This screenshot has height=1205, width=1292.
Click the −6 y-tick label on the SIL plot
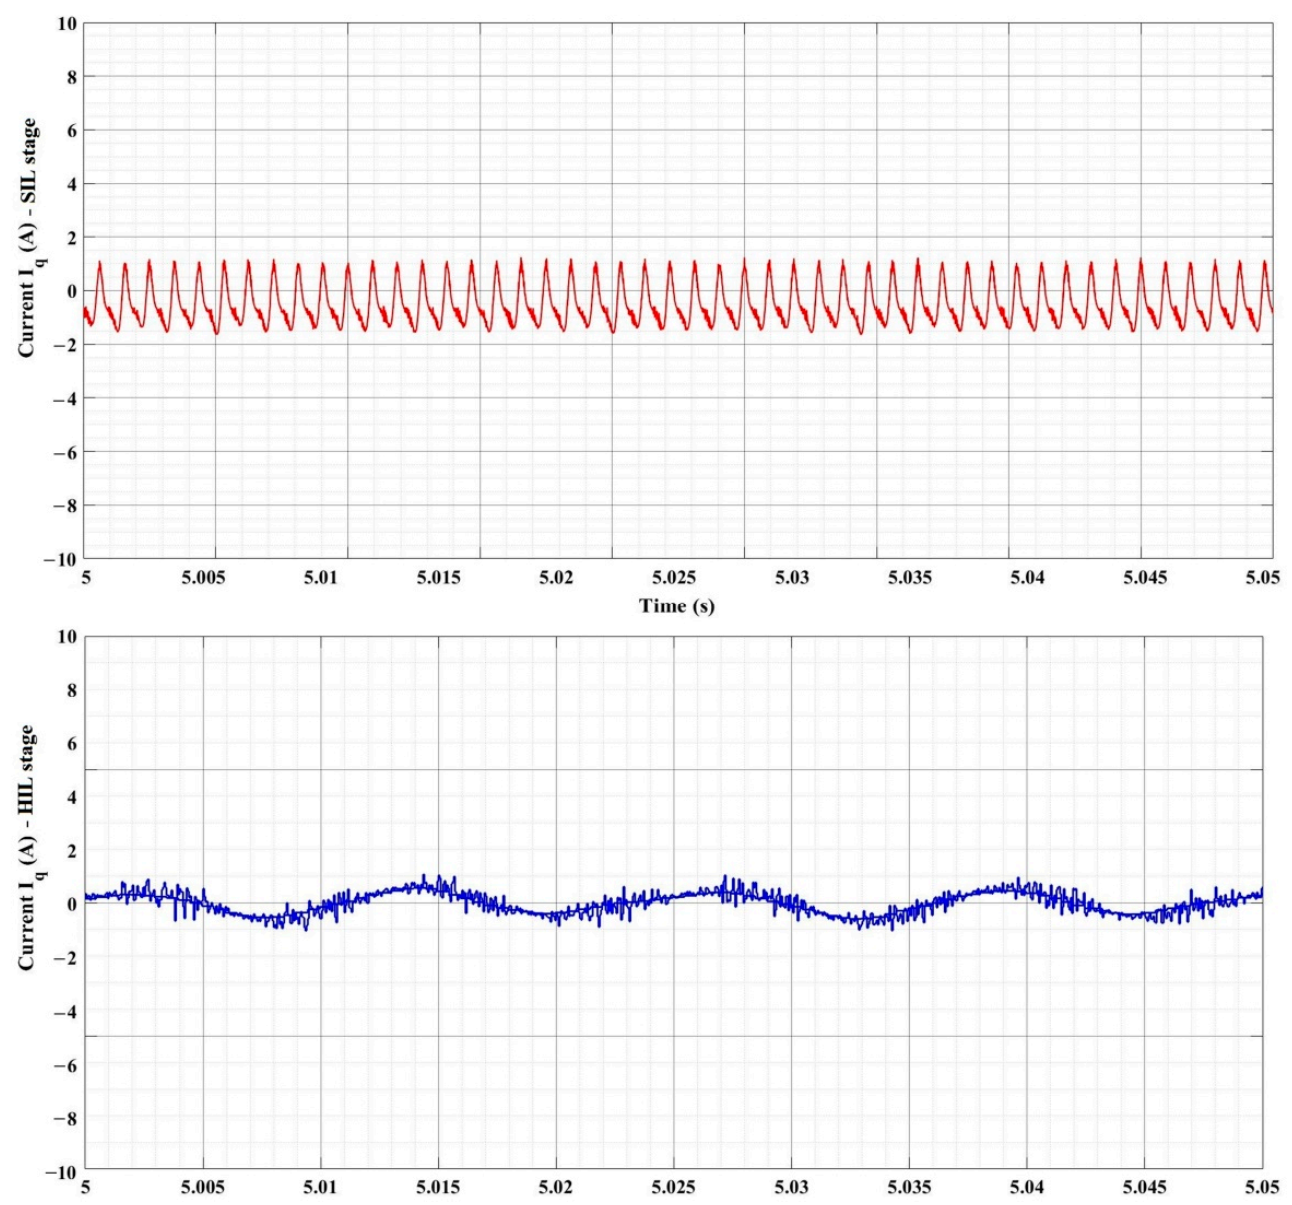point(62,452)
